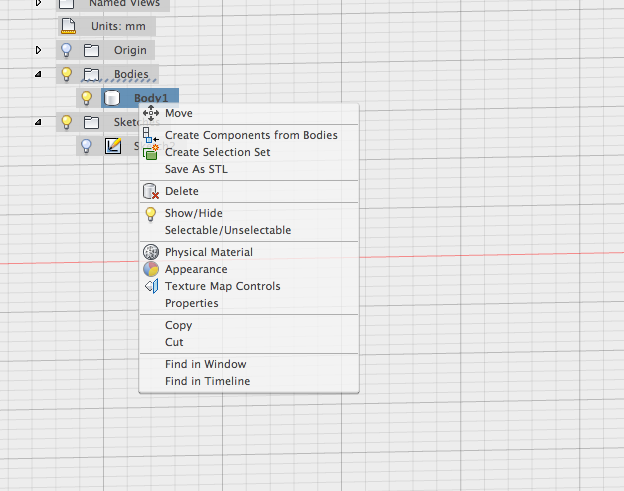Click the Origin folder icon
Image resolution: width=624 pixels, height=491 pixels.
pyautogui.click(x=92, y=51)
